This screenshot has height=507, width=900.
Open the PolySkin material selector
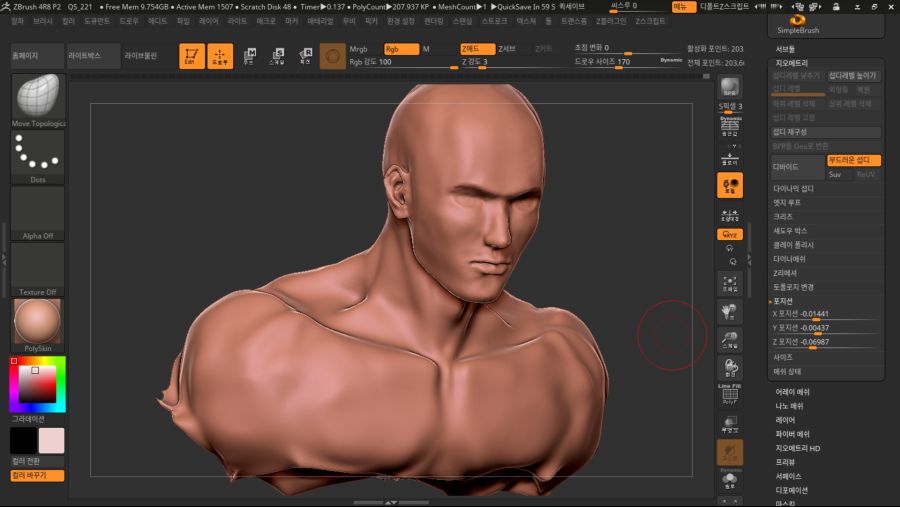click(x=38, y=325)
